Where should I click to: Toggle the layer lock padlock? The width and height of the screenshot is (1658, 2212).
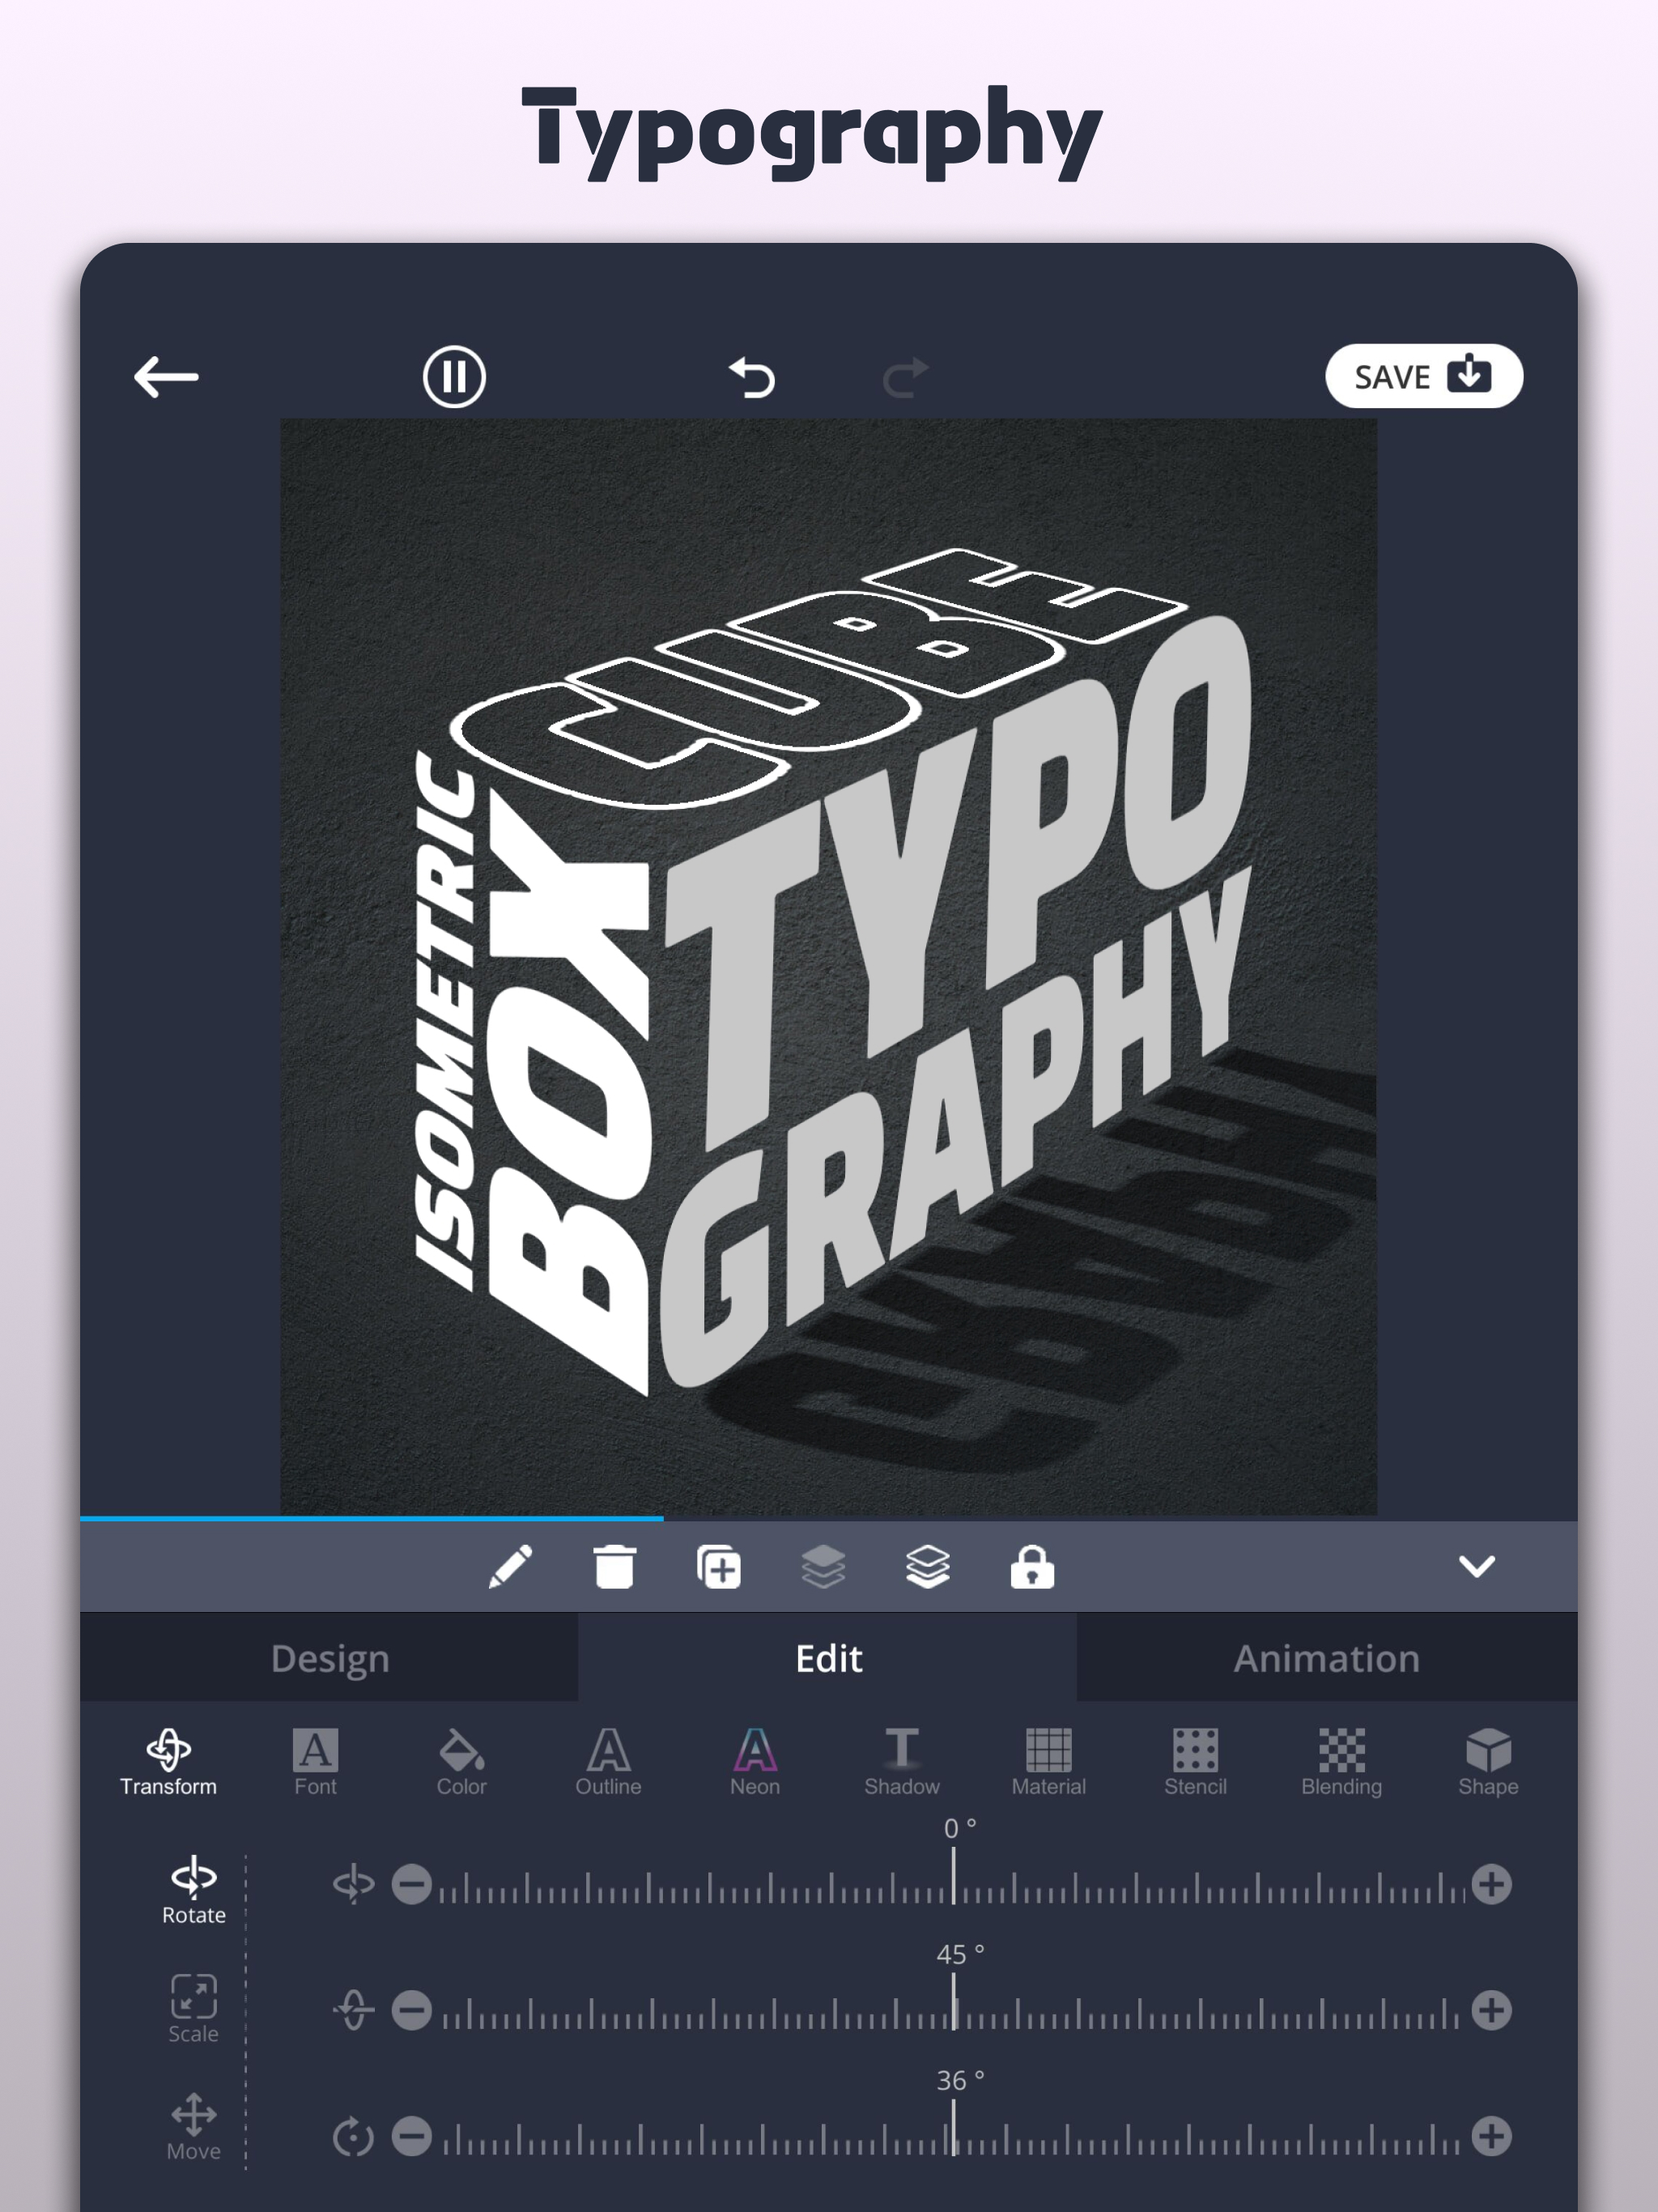coord(1031,1566)
